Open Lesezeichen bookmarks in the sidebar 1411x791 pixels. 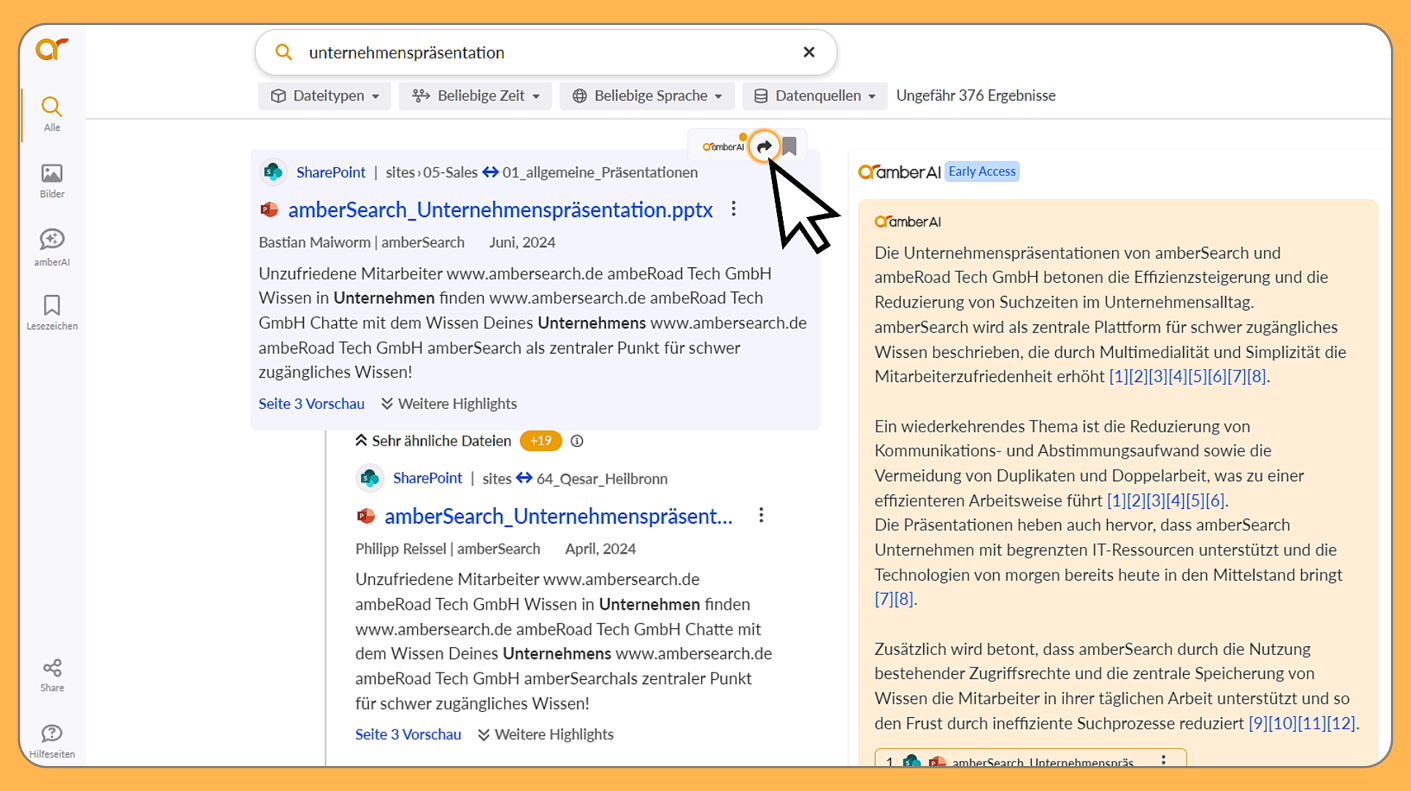[x=52, y=312]
